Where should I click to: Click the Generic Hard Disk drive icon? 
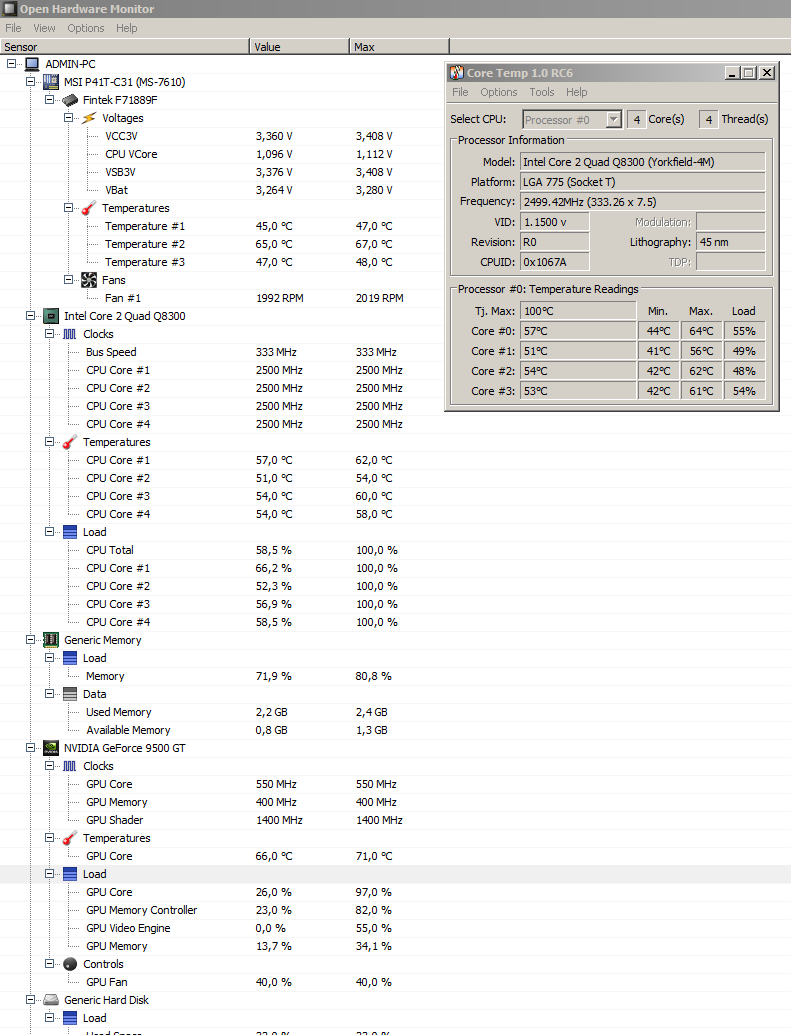pyautogui.click(x=51, y=1000)
